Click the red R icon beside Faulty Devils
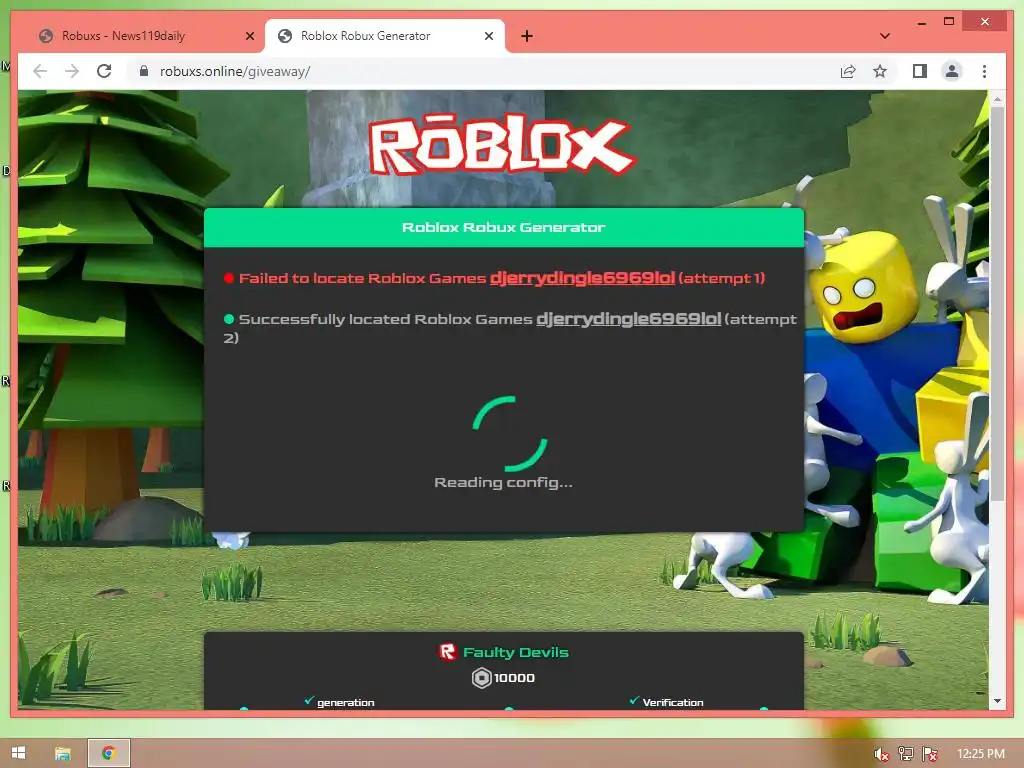1024x768 pixels. tap(447, 652)
